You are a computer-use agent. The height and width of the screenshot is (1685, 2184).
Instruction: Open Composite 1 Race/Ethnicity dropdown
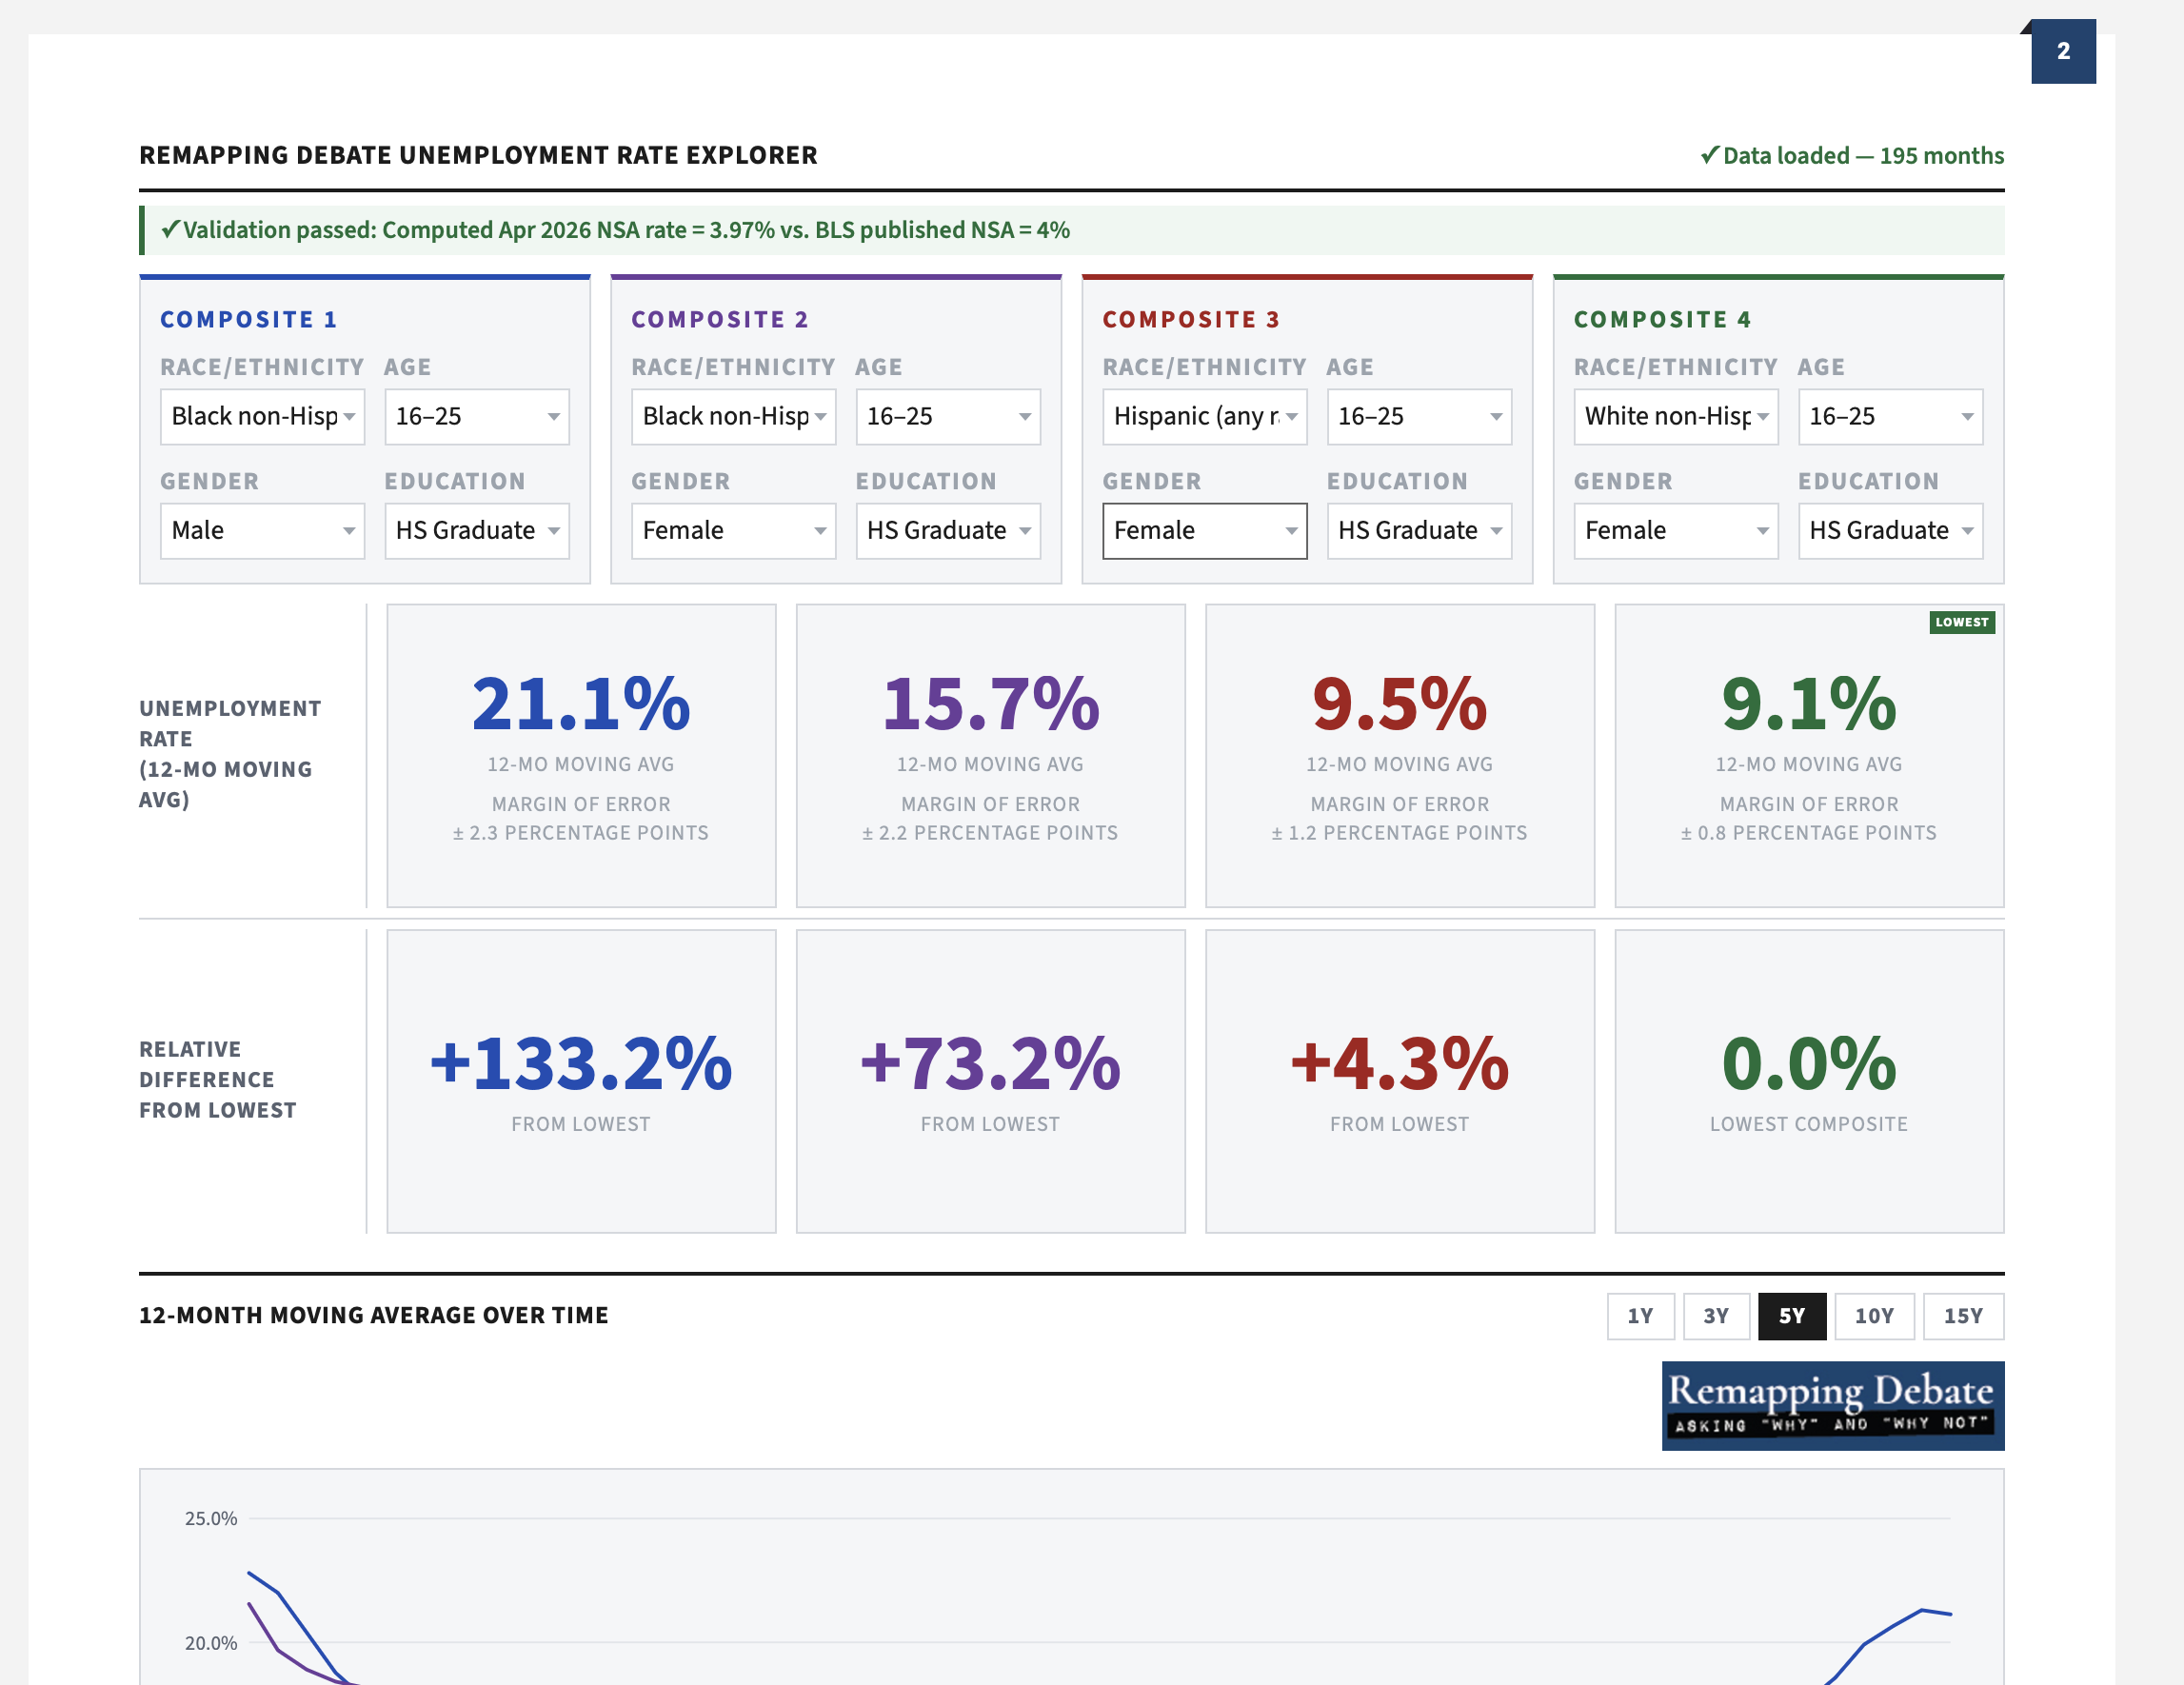(262, 416)
